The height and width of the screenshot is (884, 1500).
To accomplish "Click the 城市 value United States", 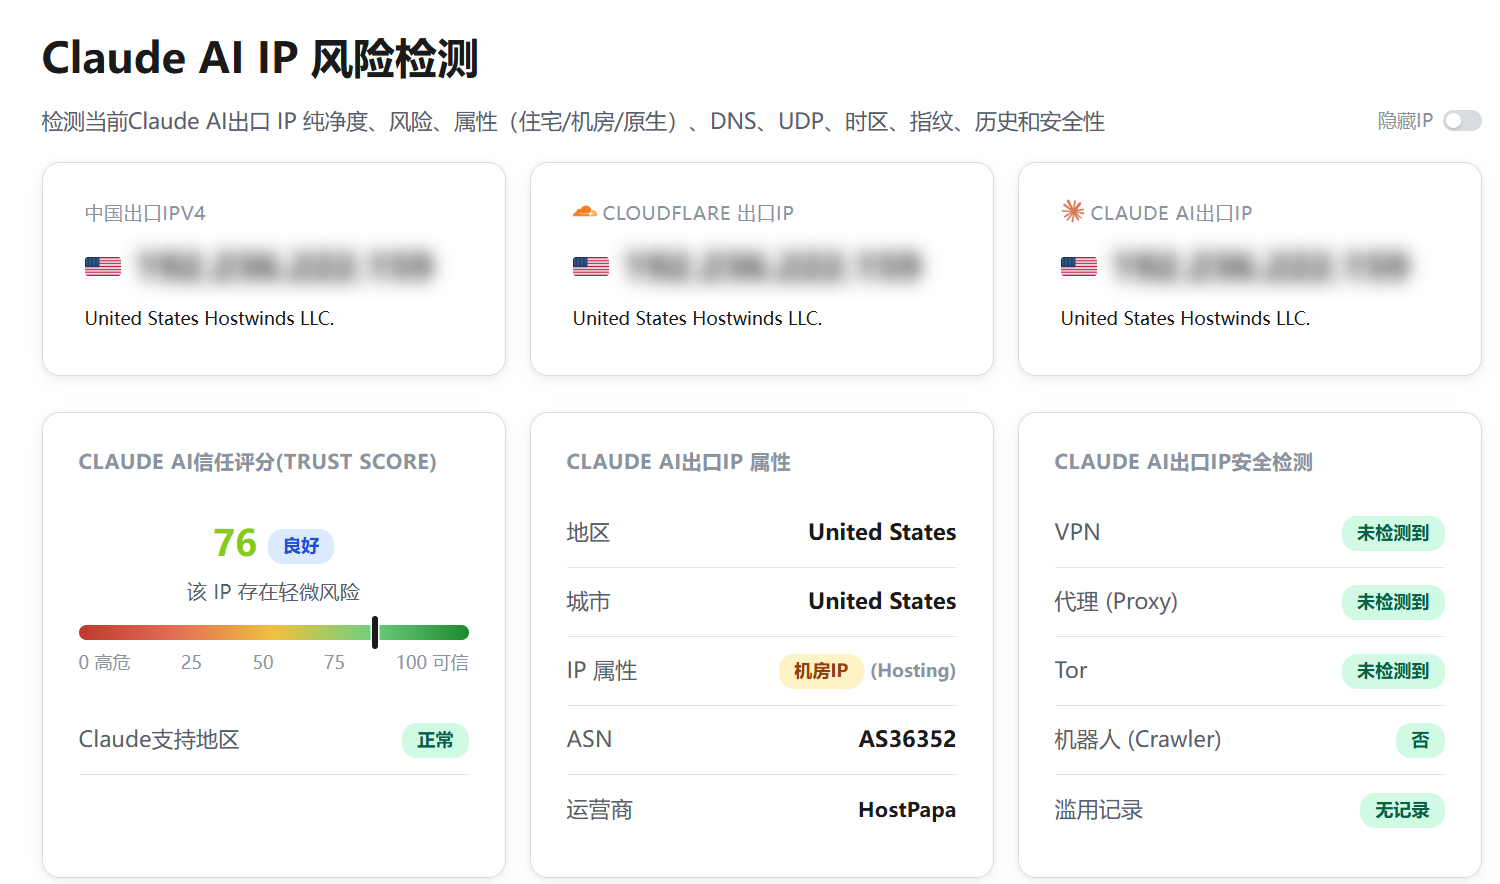I will (882, 601).
